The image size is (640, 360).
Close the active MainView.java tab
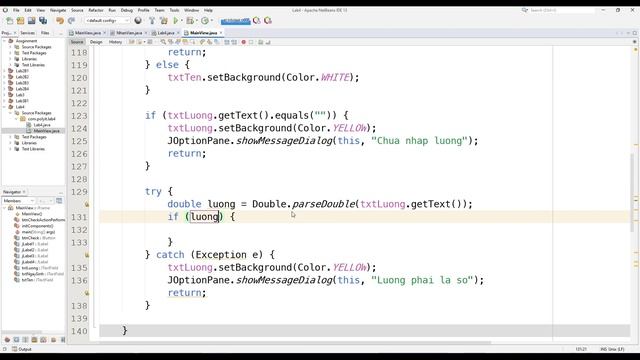pos(221,33)
